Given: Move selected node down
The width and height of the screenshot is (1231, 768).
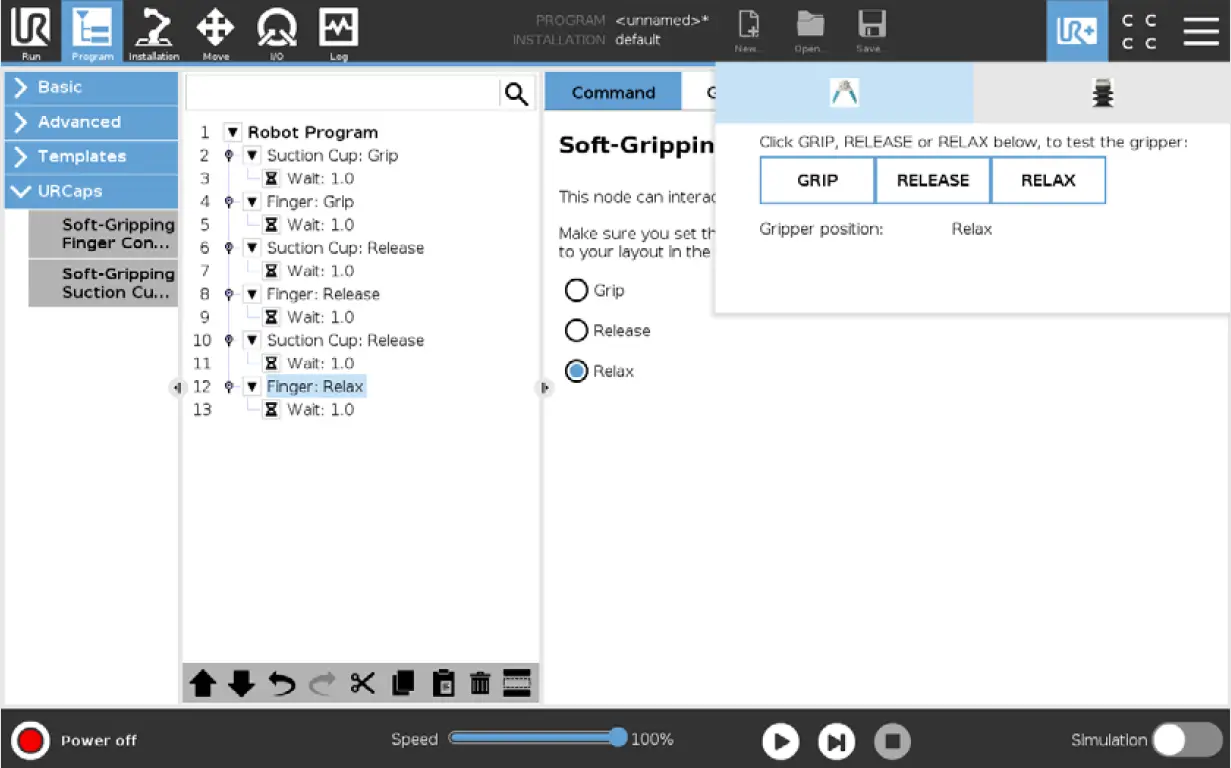Looking at the screenshot, I should [242, 684].
